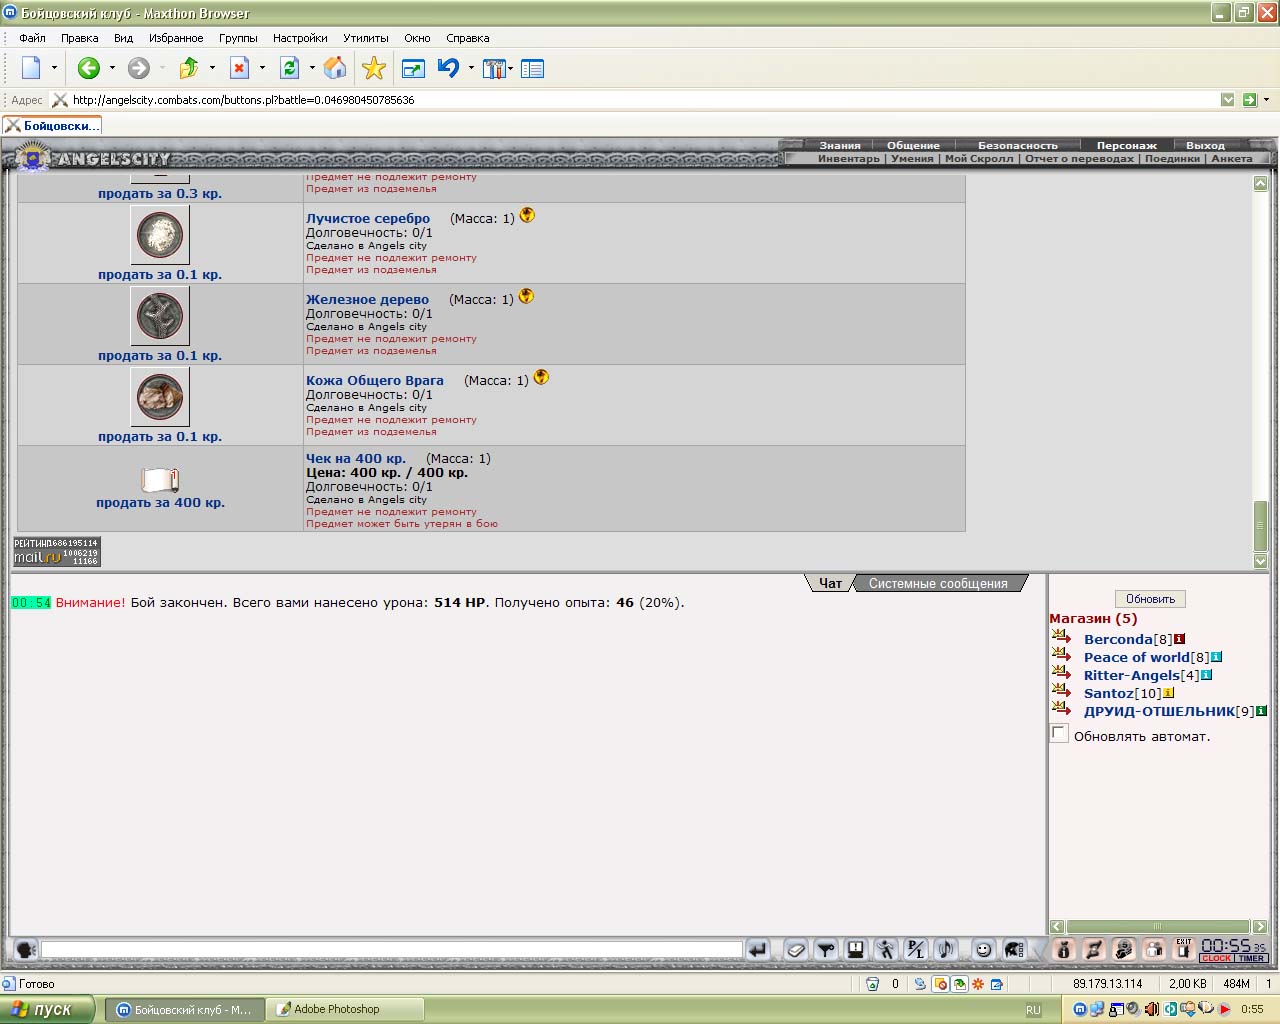Open the Инвентарь game menu link

[849, 158]
